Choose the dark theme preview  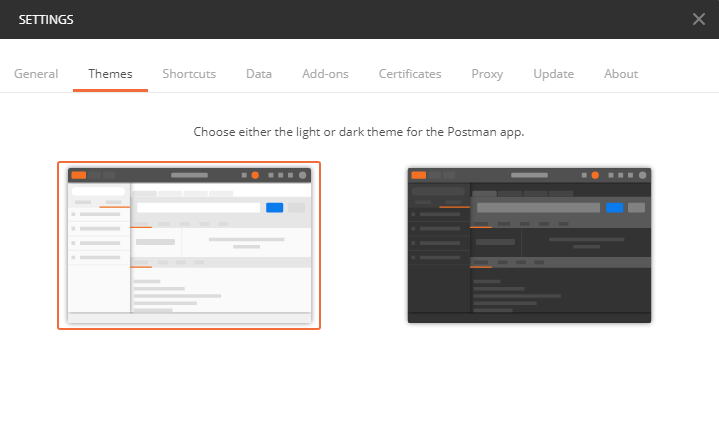click(x=529, y=245)
